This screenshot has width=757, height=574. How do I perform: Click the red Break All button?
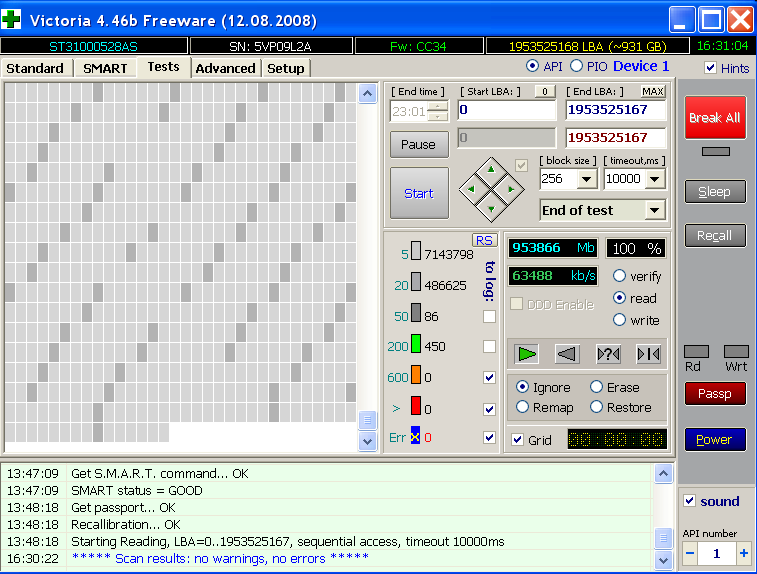pyautogui.click(x=714, y=117)
